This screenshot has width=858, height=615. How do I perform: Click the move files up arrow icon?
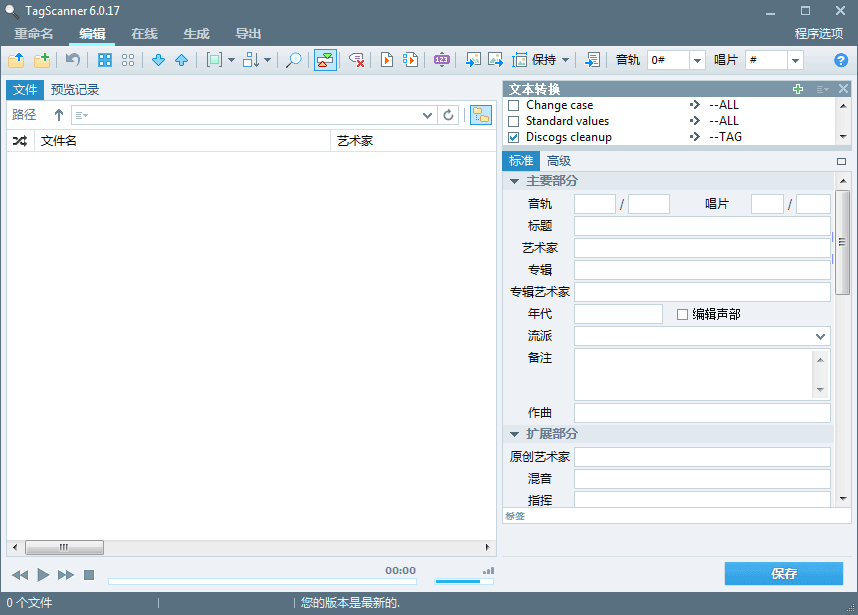pos(181,60)
